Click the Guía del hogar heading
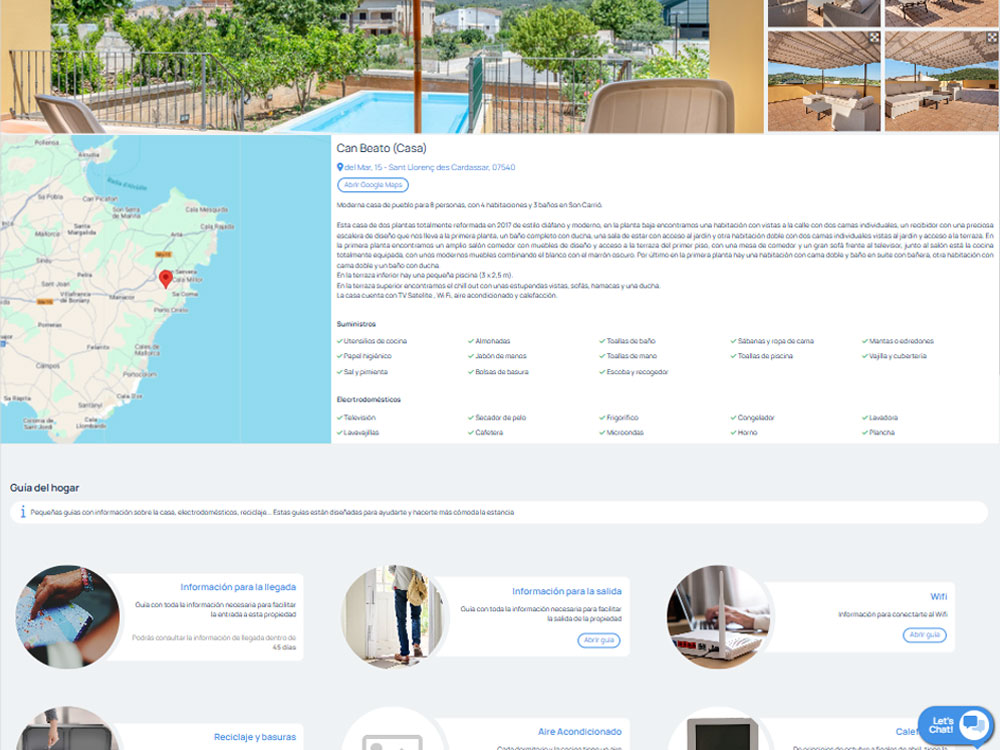The width and height of the screenshot is (1000, 750). pyautogui.click(x=45, y=488)
